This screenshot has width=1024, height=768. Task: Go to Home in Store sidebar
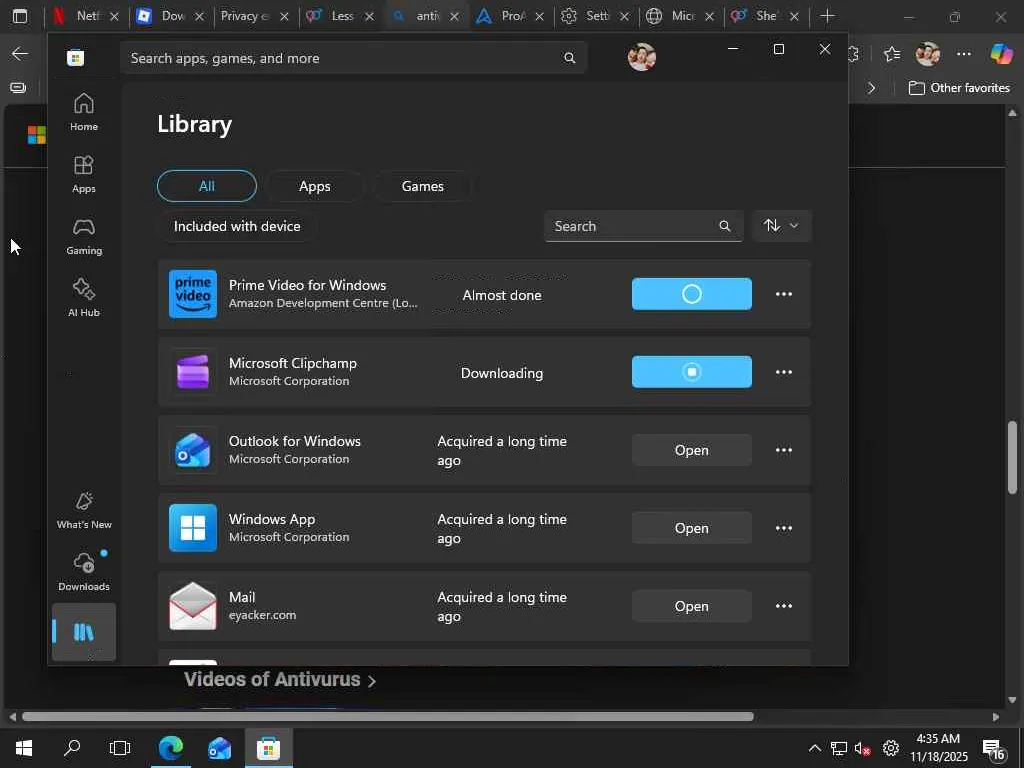point(84,112)
